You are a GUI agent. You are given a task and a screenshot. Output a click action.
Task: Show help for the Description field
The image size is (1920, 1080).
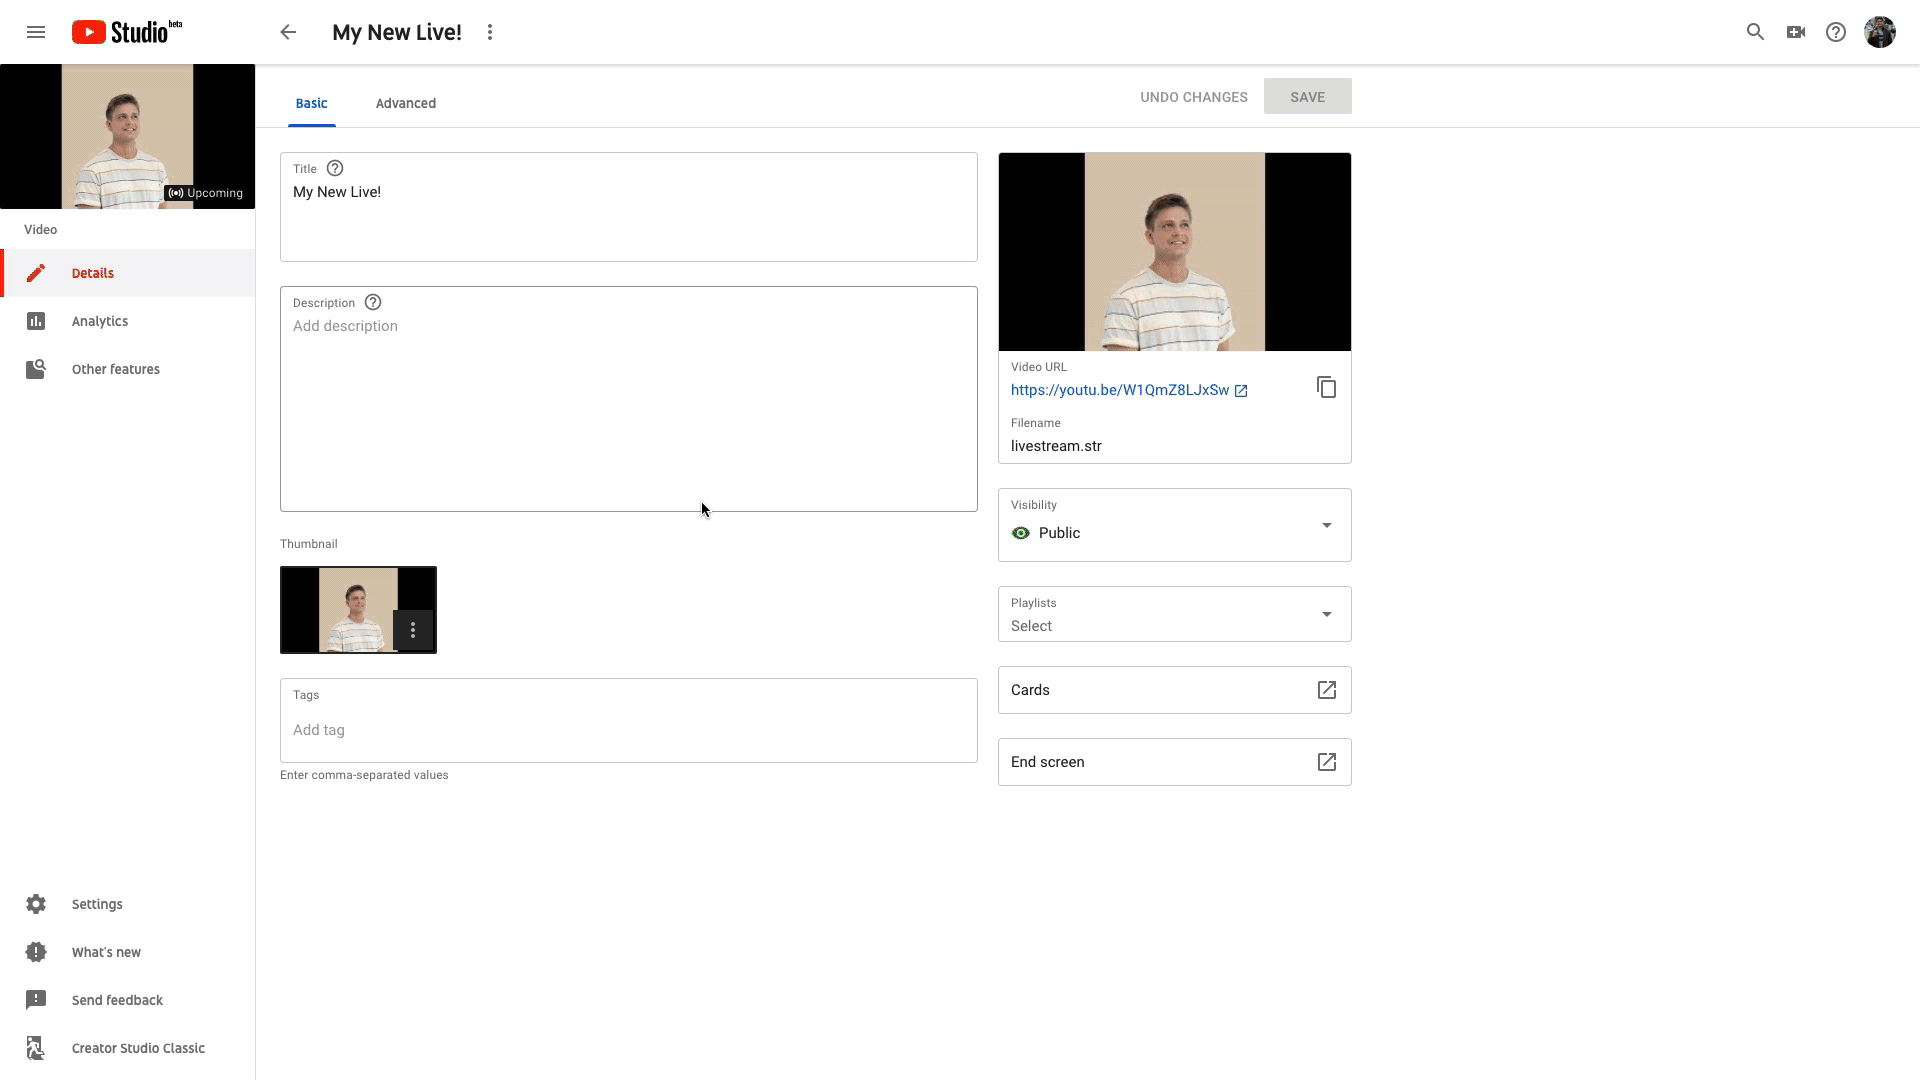pyautogui.click(x=373, y=302)
